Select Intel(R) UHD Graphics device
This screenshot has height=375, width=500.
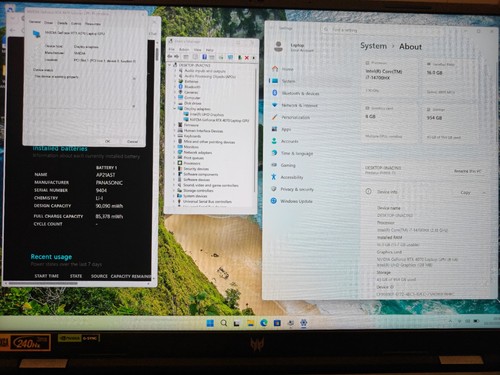pyautogui.click(x=207, y=114)
